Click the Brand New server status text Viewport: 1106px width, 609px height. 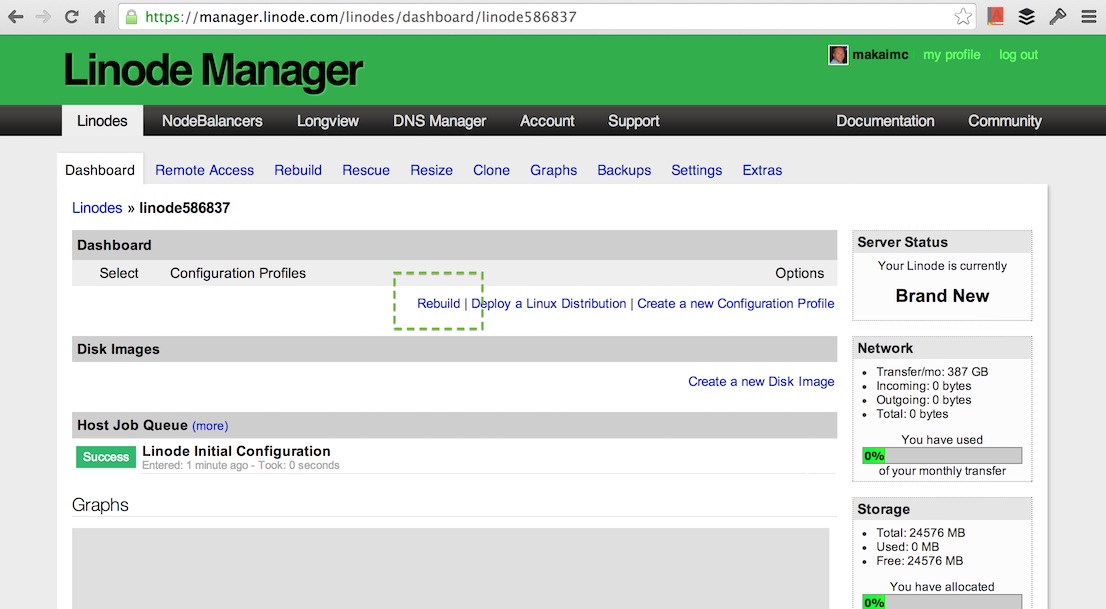coord(942,296)
